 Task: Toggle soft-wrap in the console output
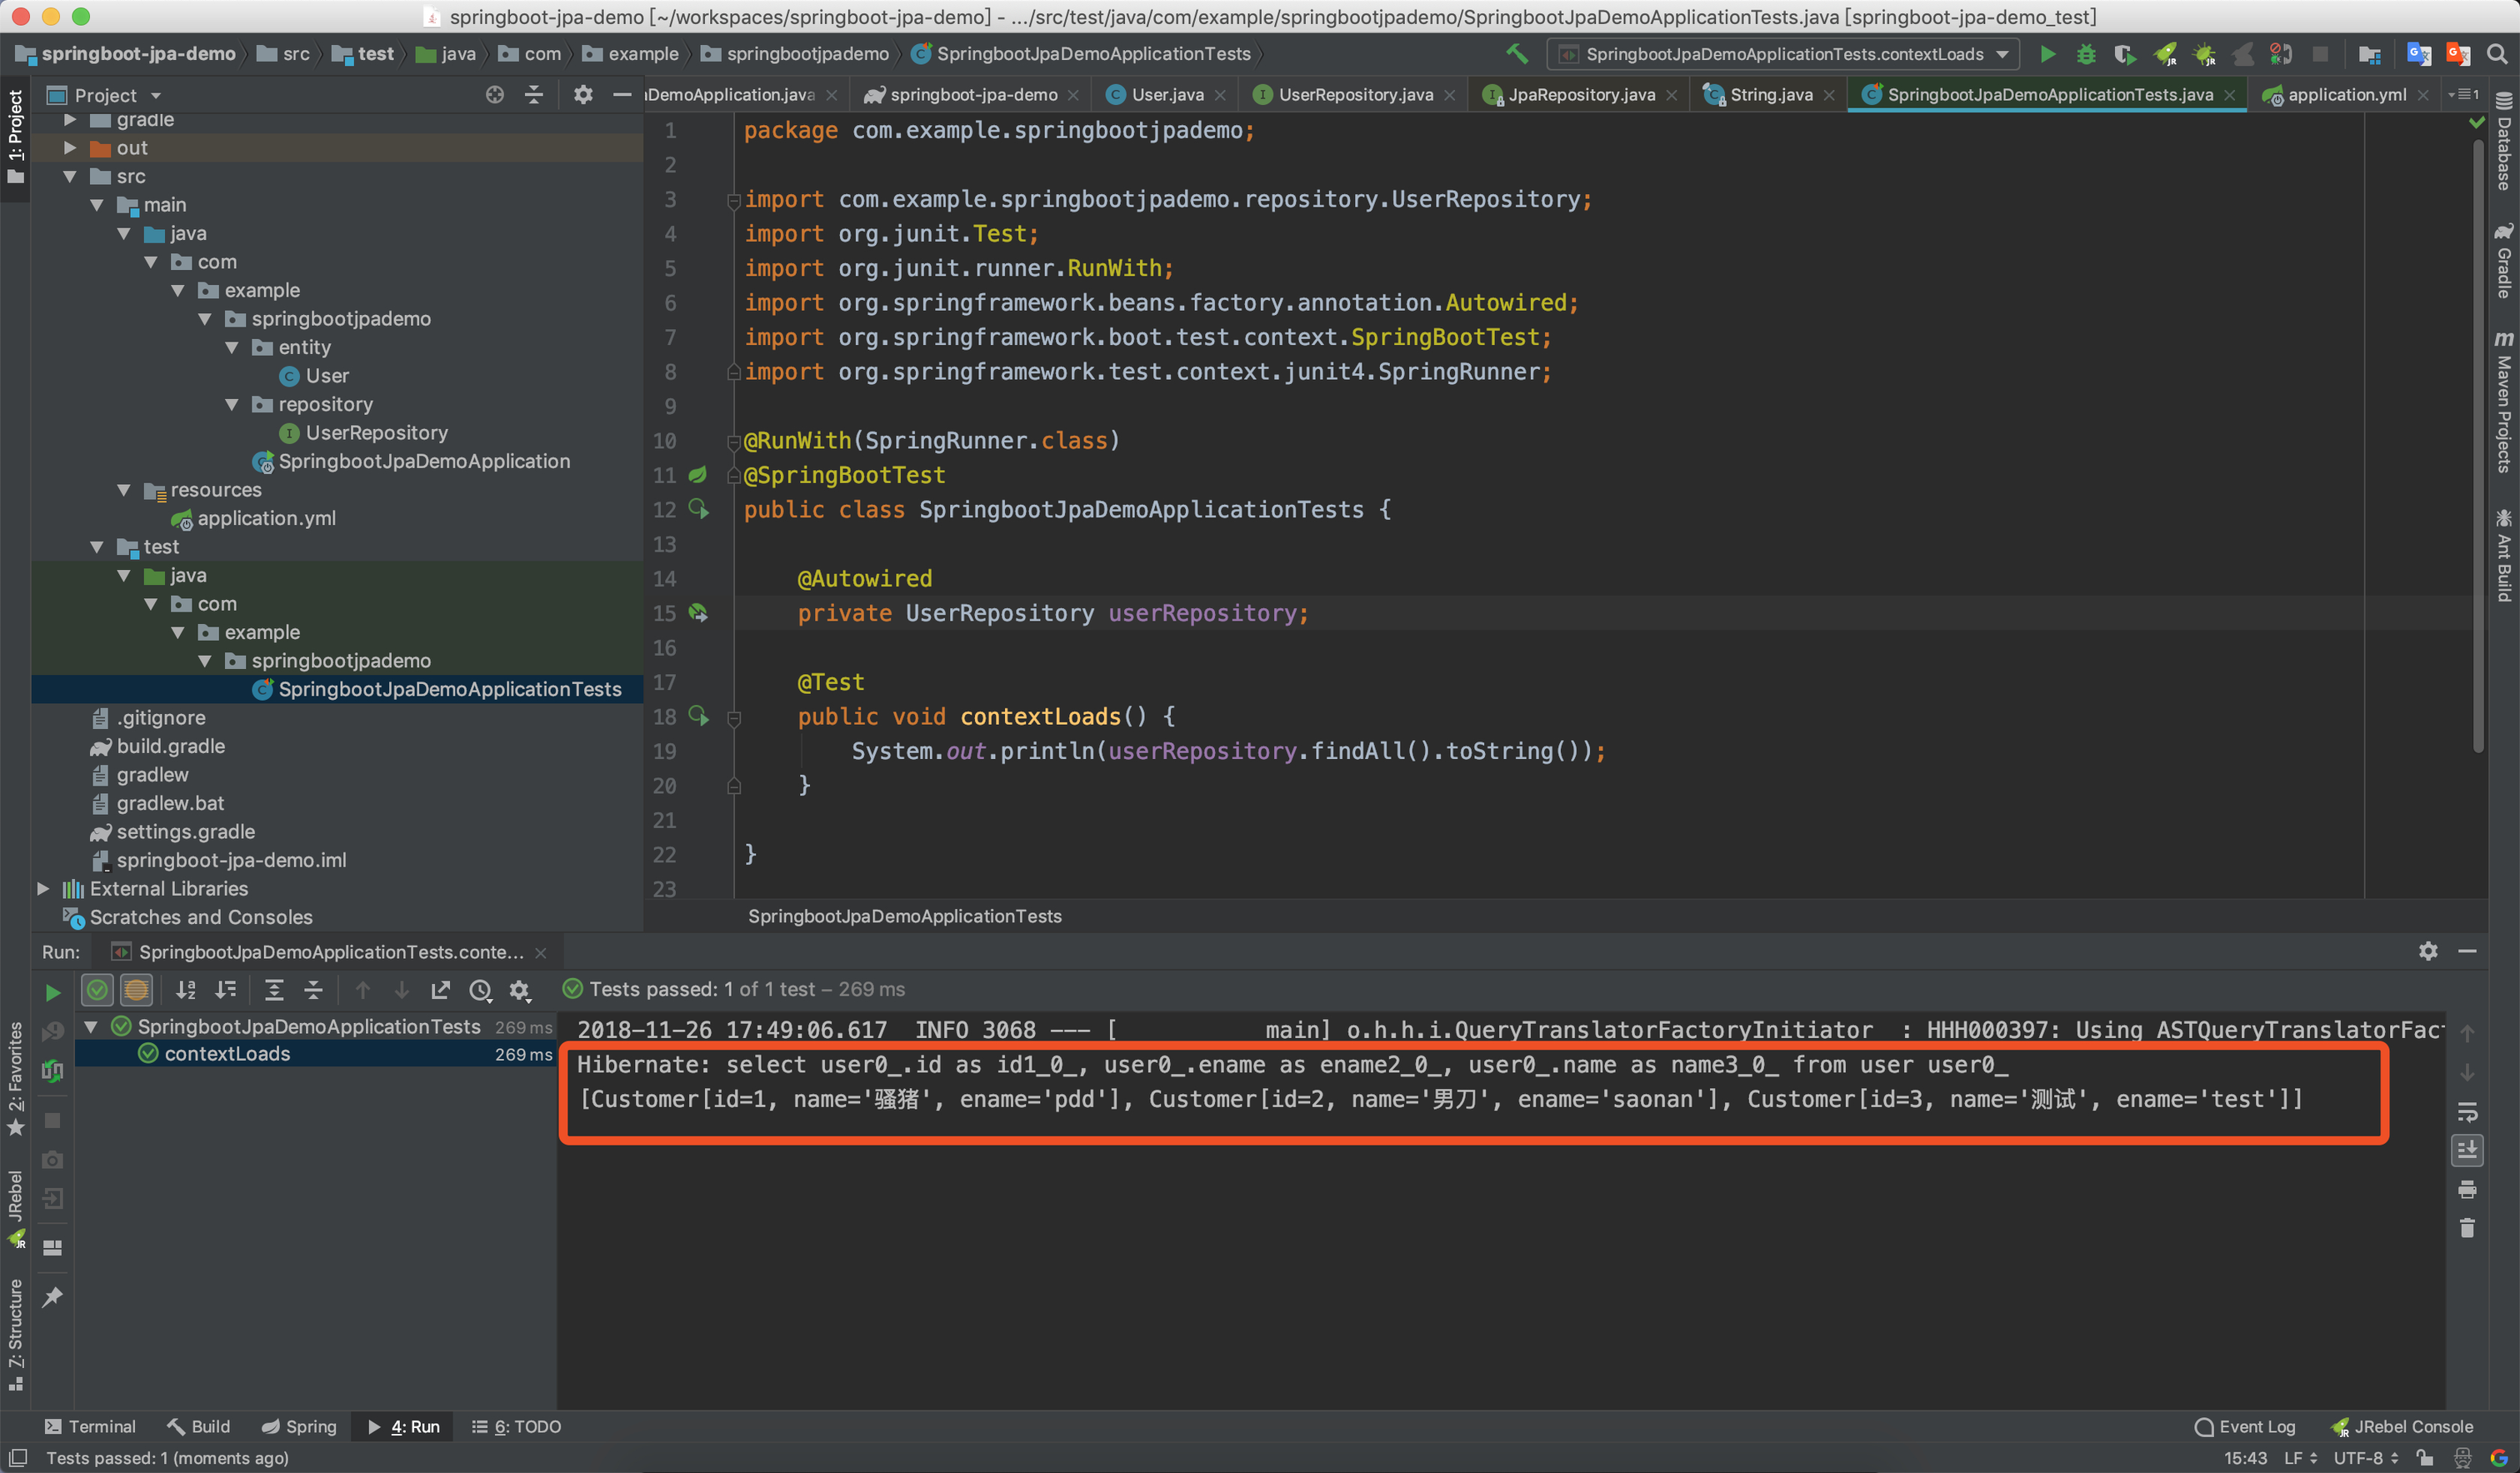tap(2467, 1112)
